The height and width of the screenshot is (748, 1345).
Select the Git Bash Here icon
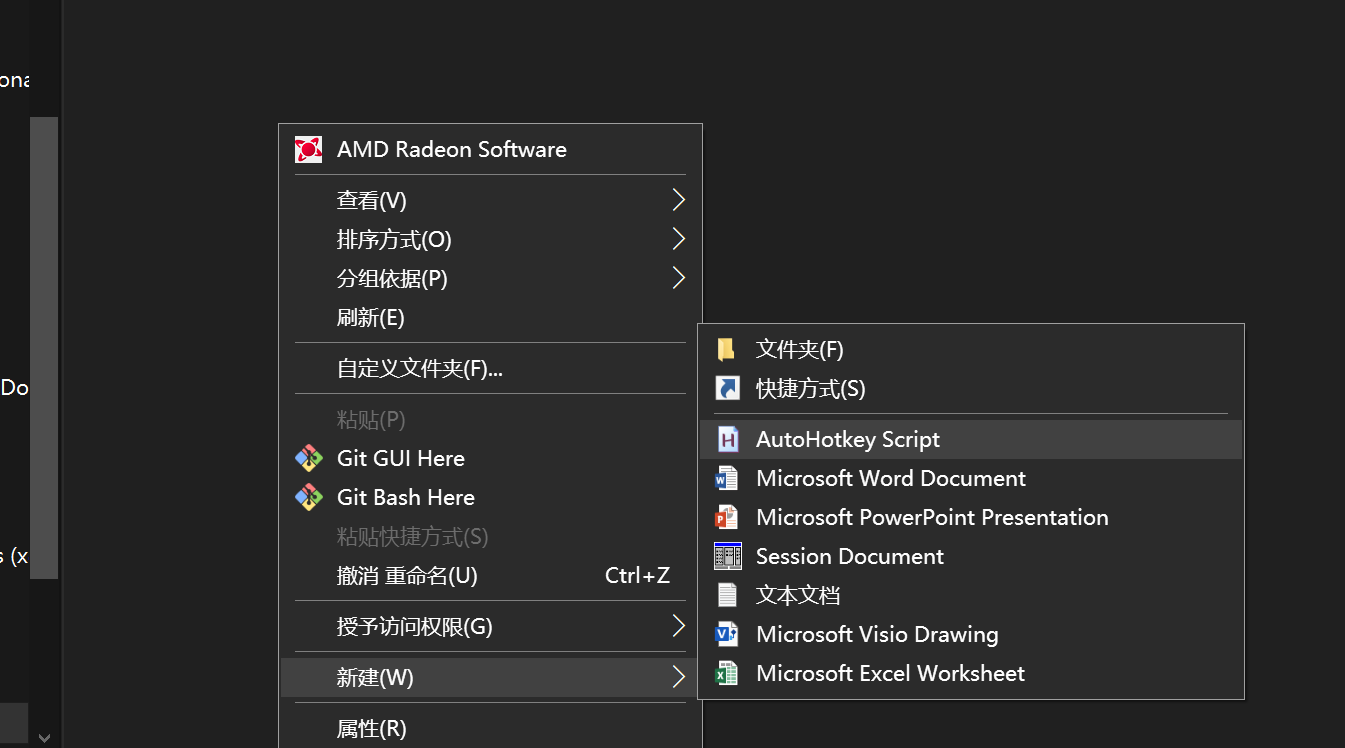point(309,496)
